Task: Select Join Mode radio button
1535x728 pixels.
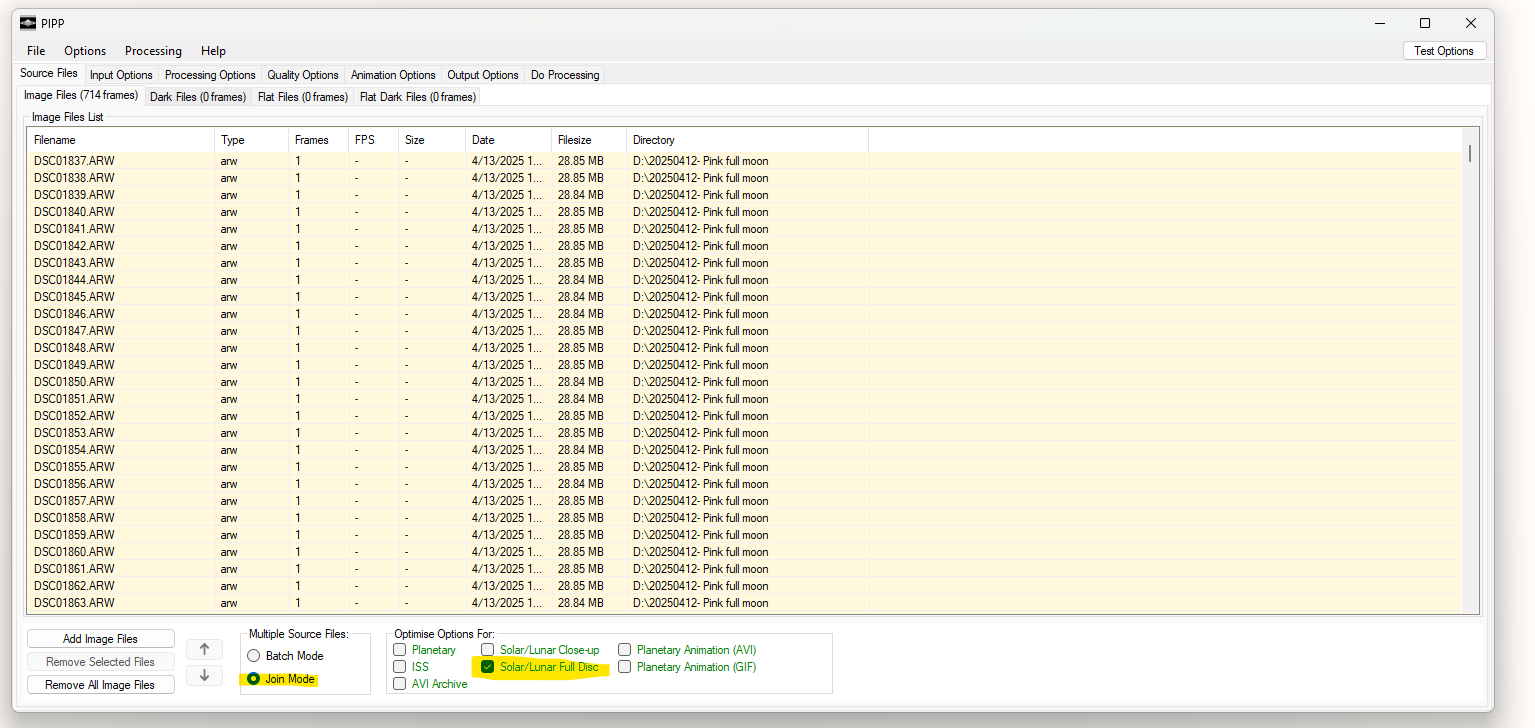Action: pos(254,679)
